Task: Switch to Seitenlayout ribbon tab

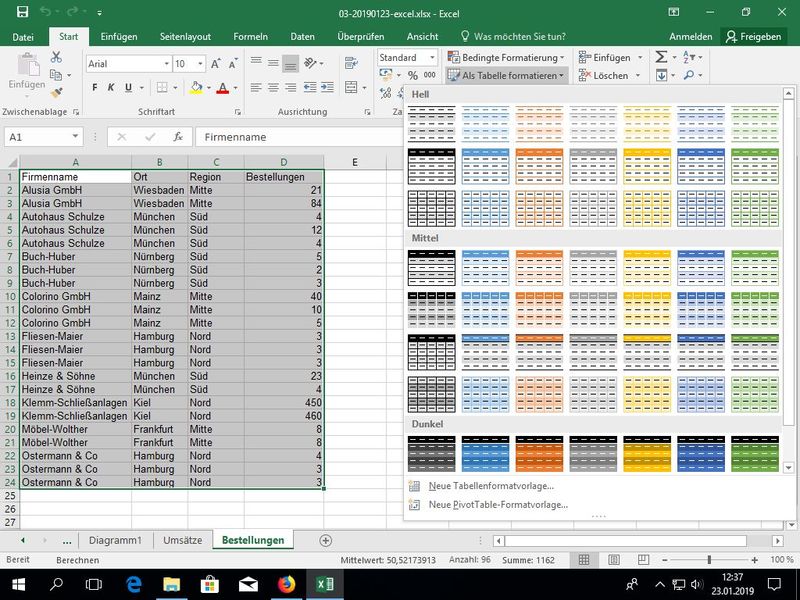Action: pos(185,37)
